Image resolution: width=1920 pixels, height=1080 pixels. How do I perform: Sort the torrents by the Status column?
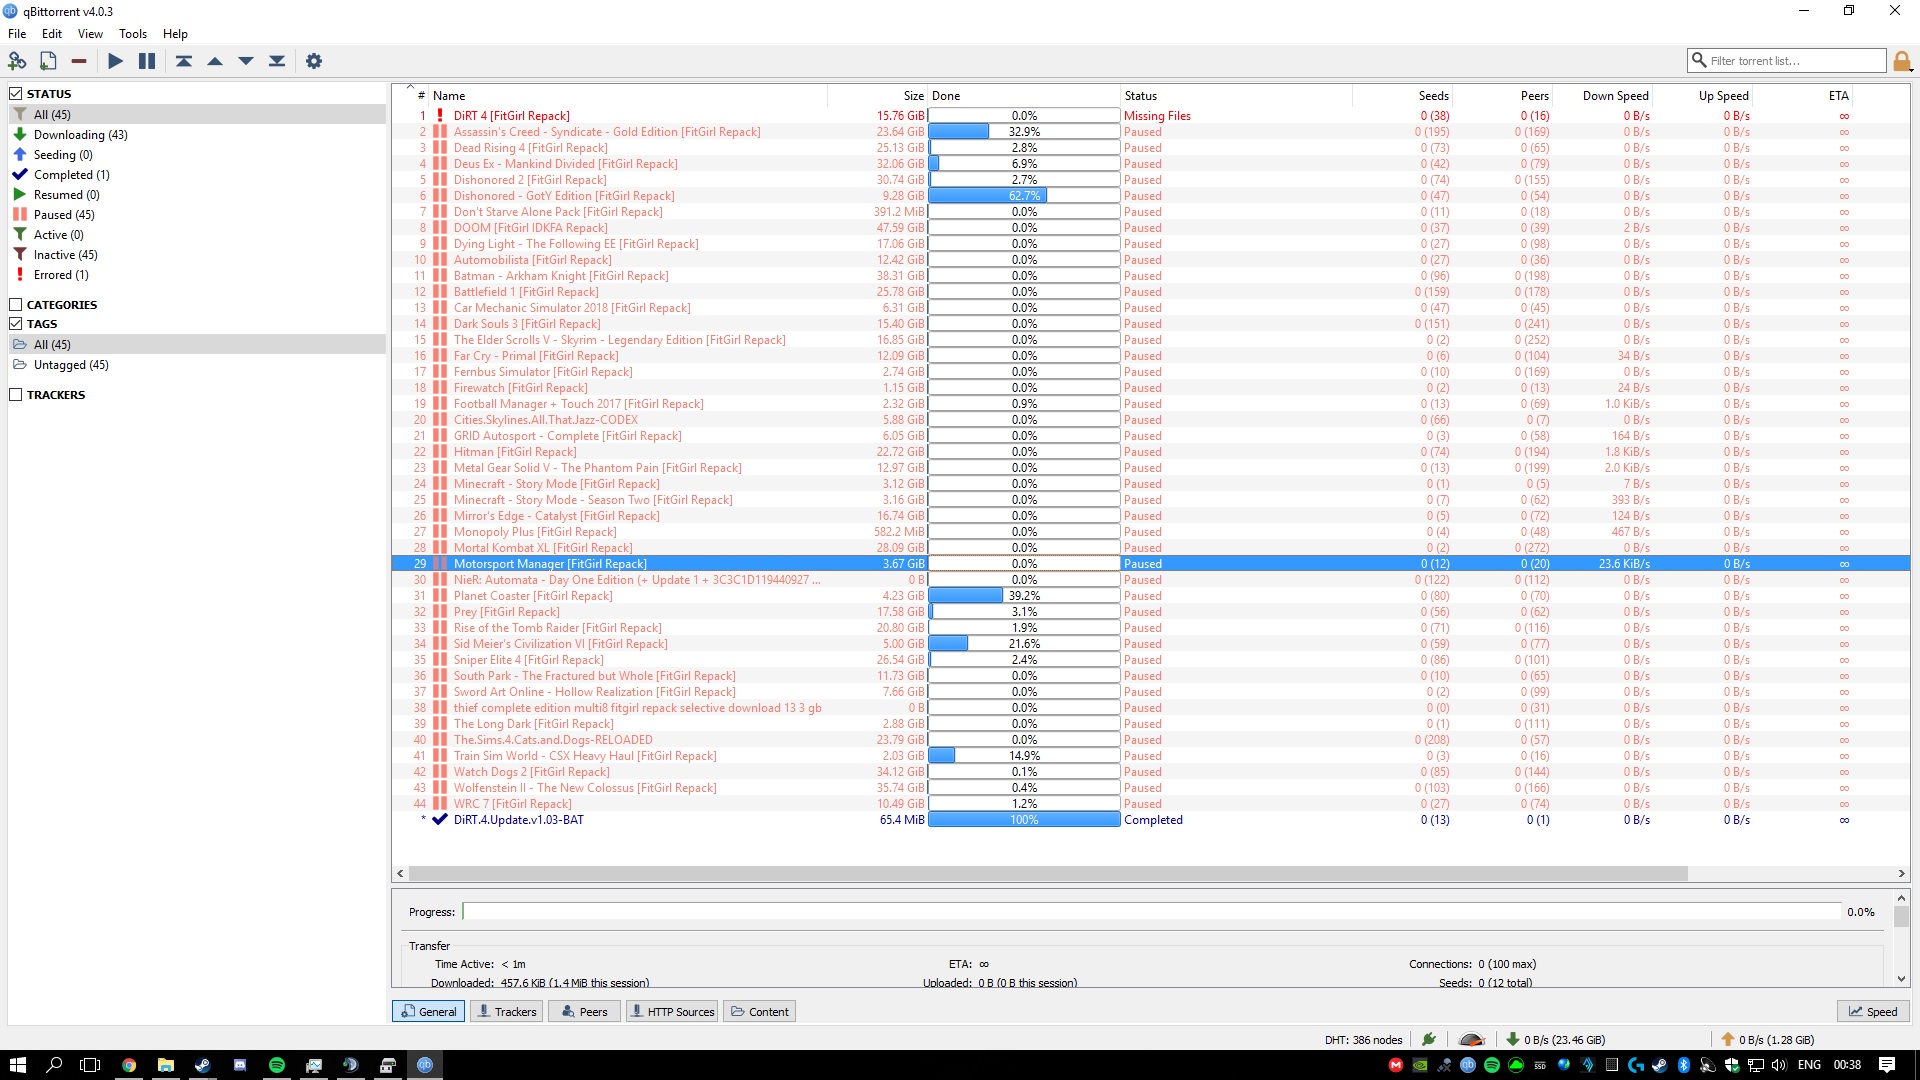[x=1236, y=96]
